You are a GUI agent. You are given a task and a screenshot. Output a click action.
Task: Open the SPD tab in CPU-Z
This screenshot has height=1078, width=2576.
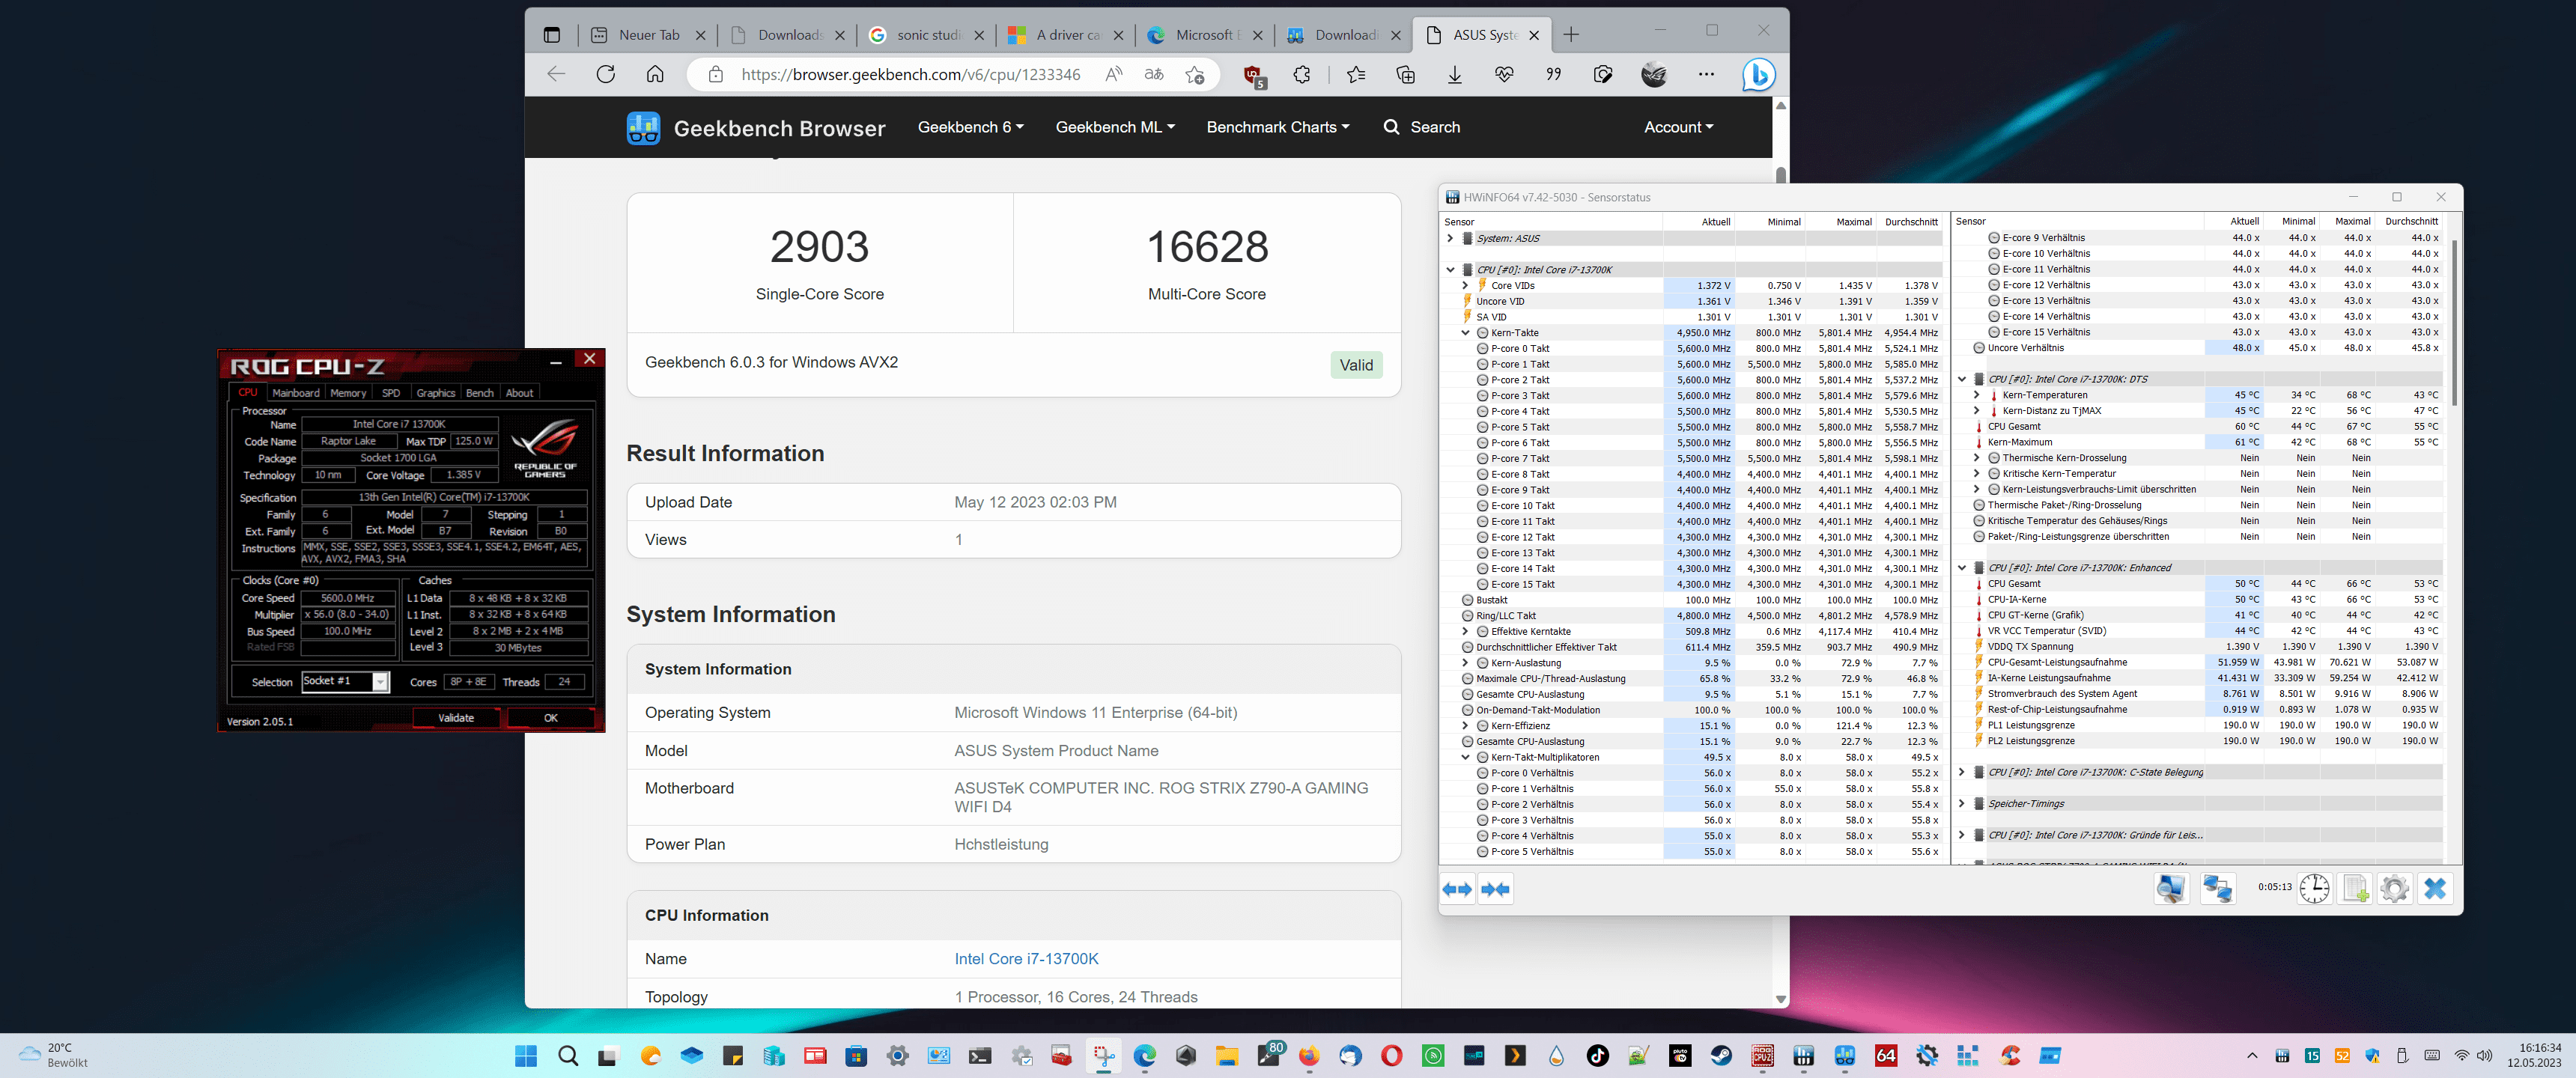(x=391, y=393)
